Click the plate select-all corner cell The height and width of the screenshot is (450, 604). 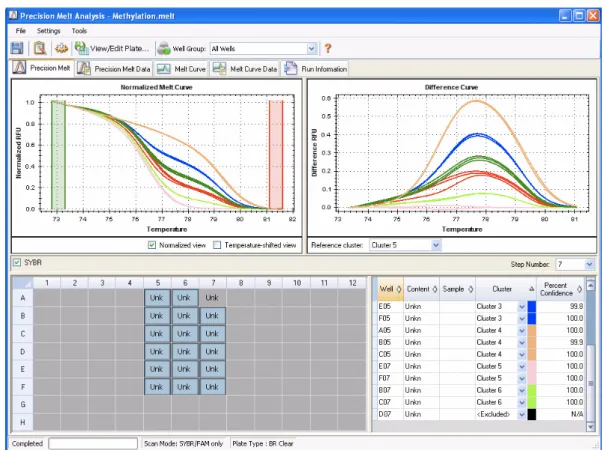23,283
